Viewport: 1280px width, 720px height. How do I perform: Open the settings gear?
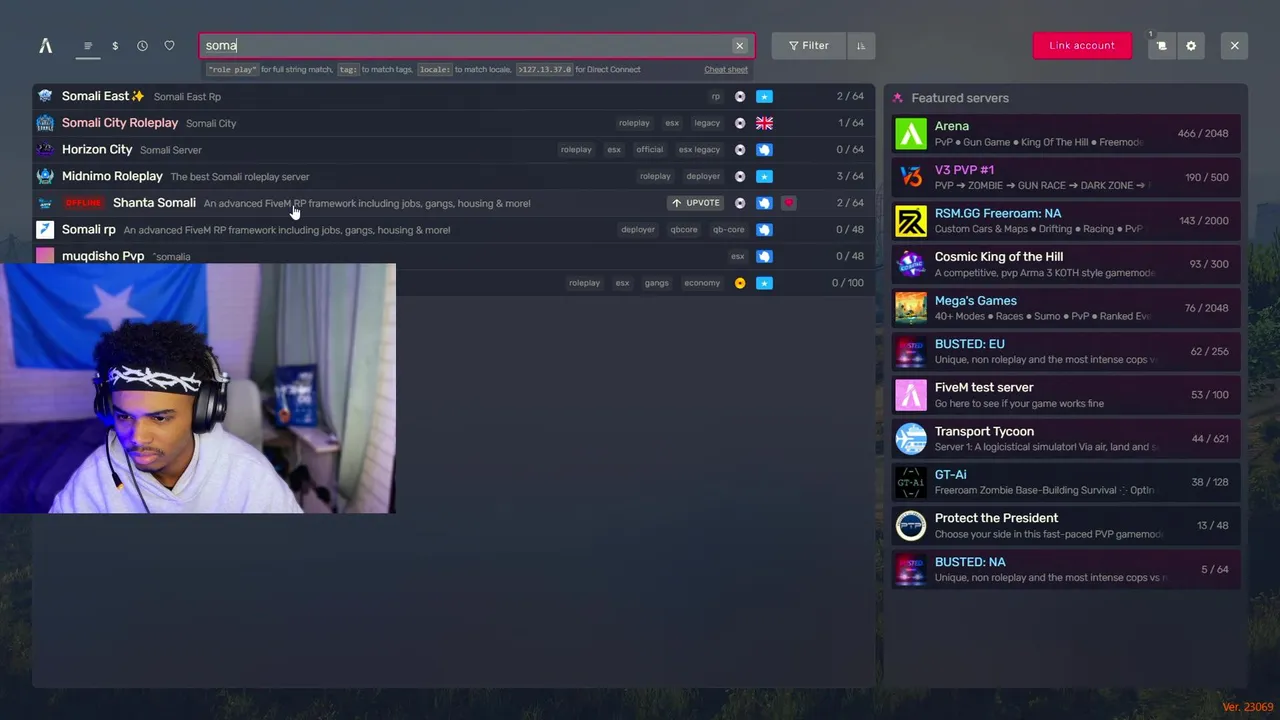[1191, 46]
